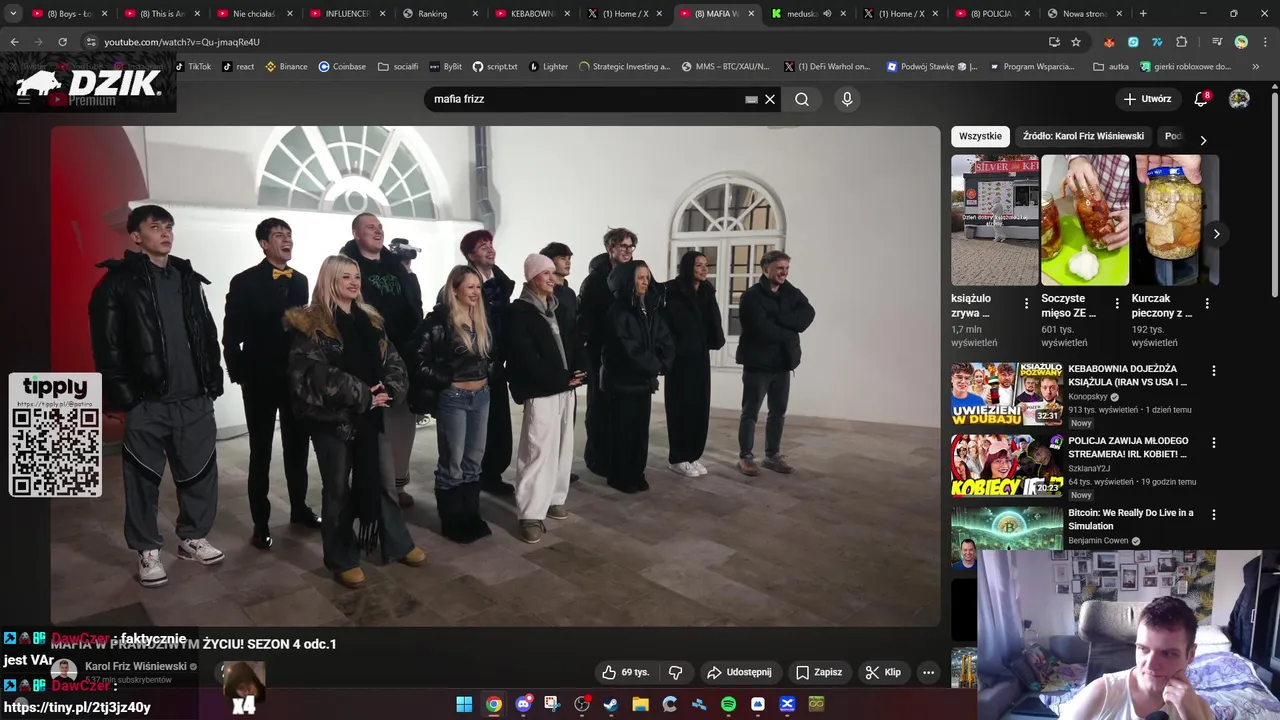Image resolution: width=1280 pixels, height=720 pixels.
Task: Open the 'książulo zrywa' short thumbnail
Action: tap(995, 220)
